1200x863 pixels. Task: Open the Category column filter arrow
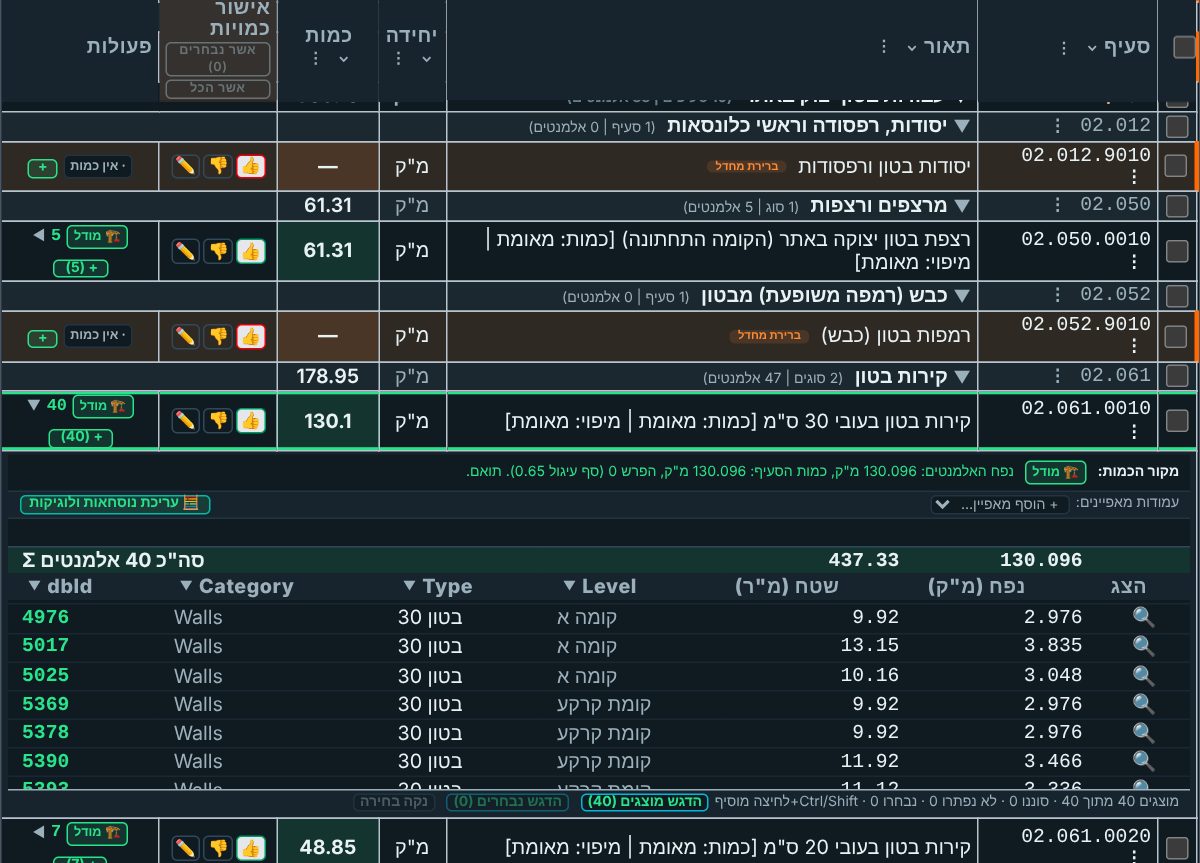pos(187,586)
